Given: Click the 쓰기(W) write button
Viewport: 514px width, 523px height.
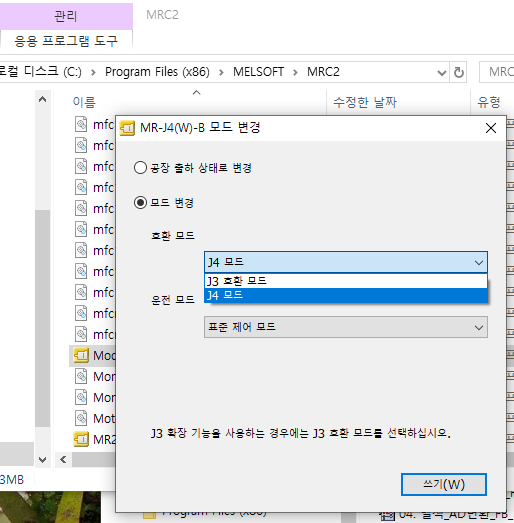Looking at the screenshot, I should [x=444, y=484].
